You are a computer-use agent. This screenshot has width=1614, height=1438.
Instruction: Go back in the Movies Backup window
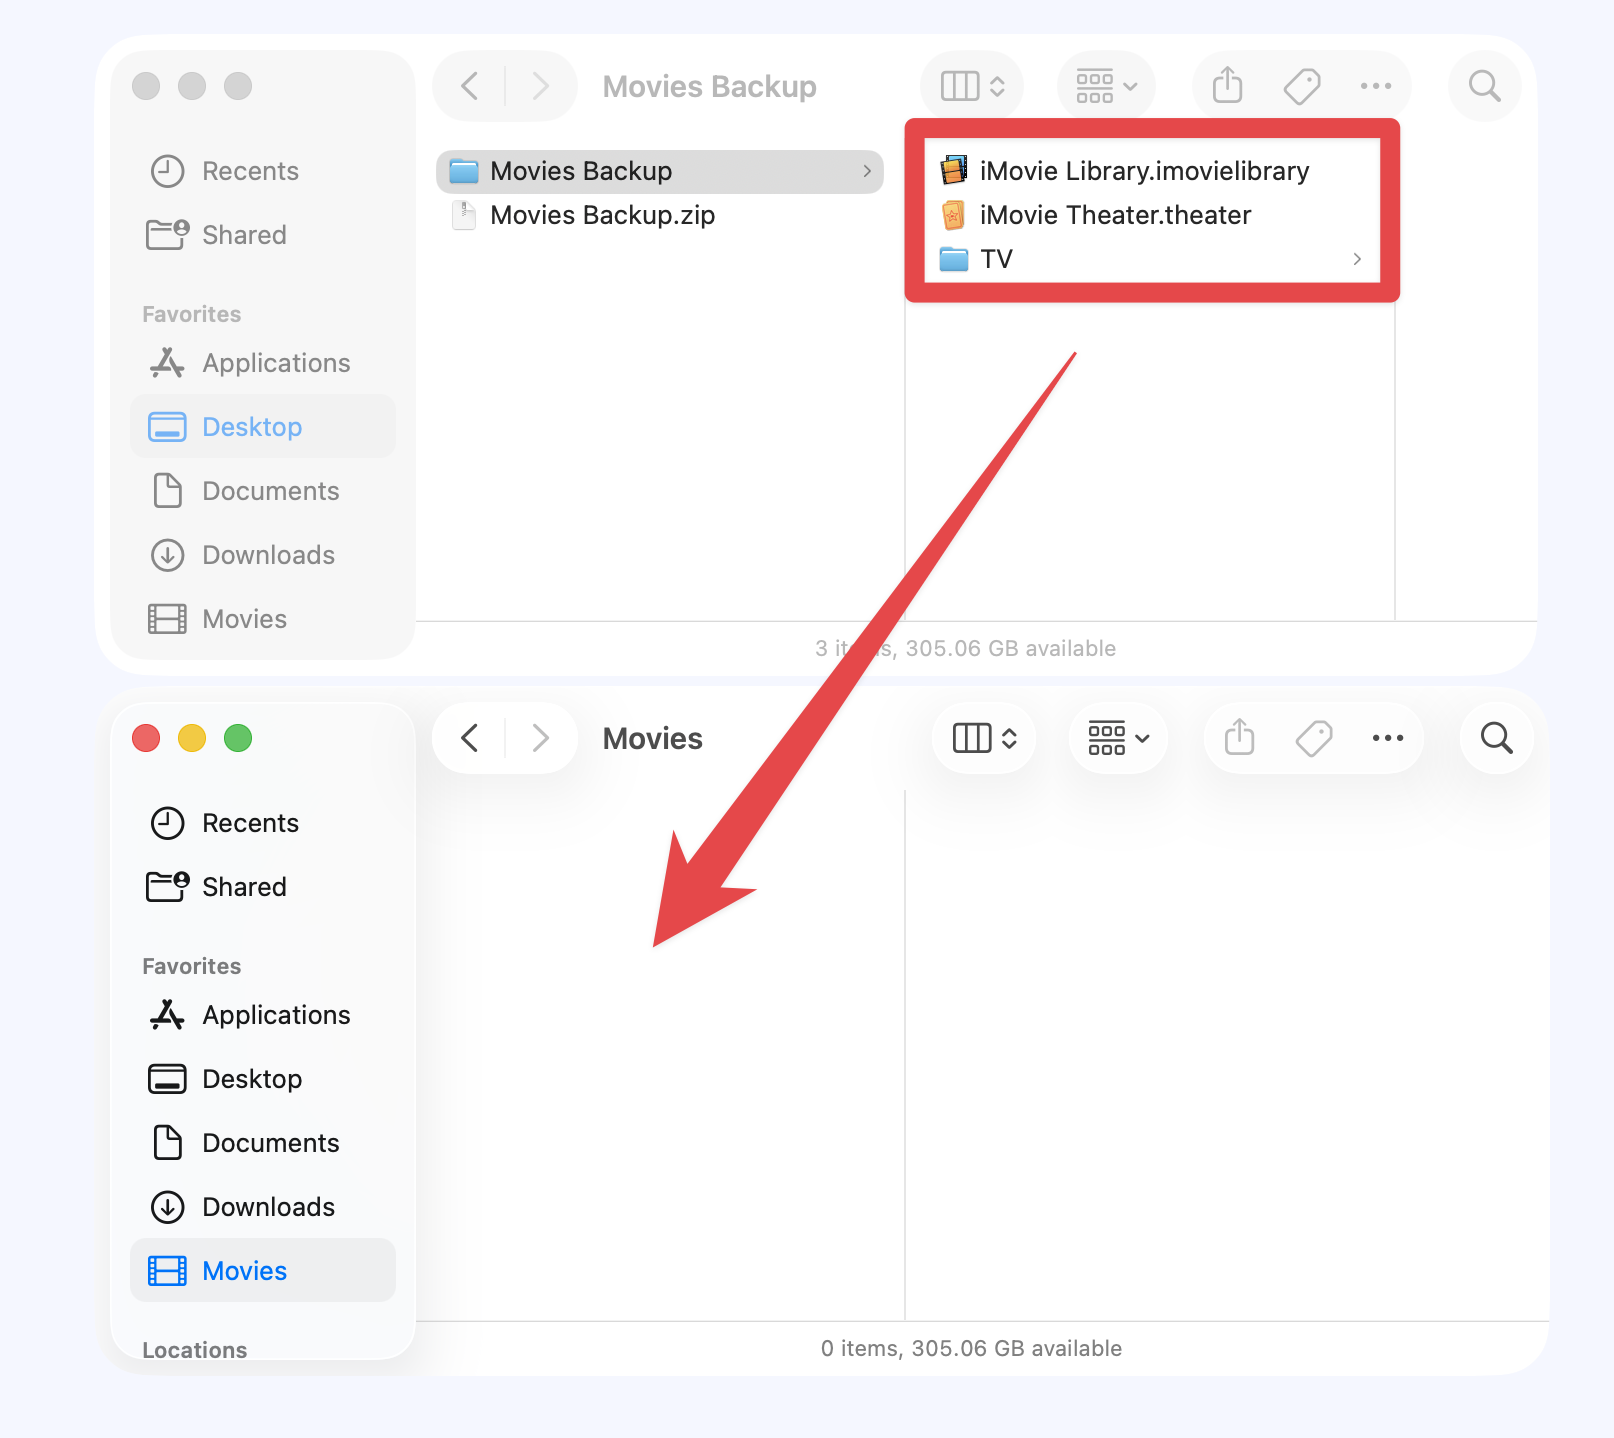tap(470, 86)
